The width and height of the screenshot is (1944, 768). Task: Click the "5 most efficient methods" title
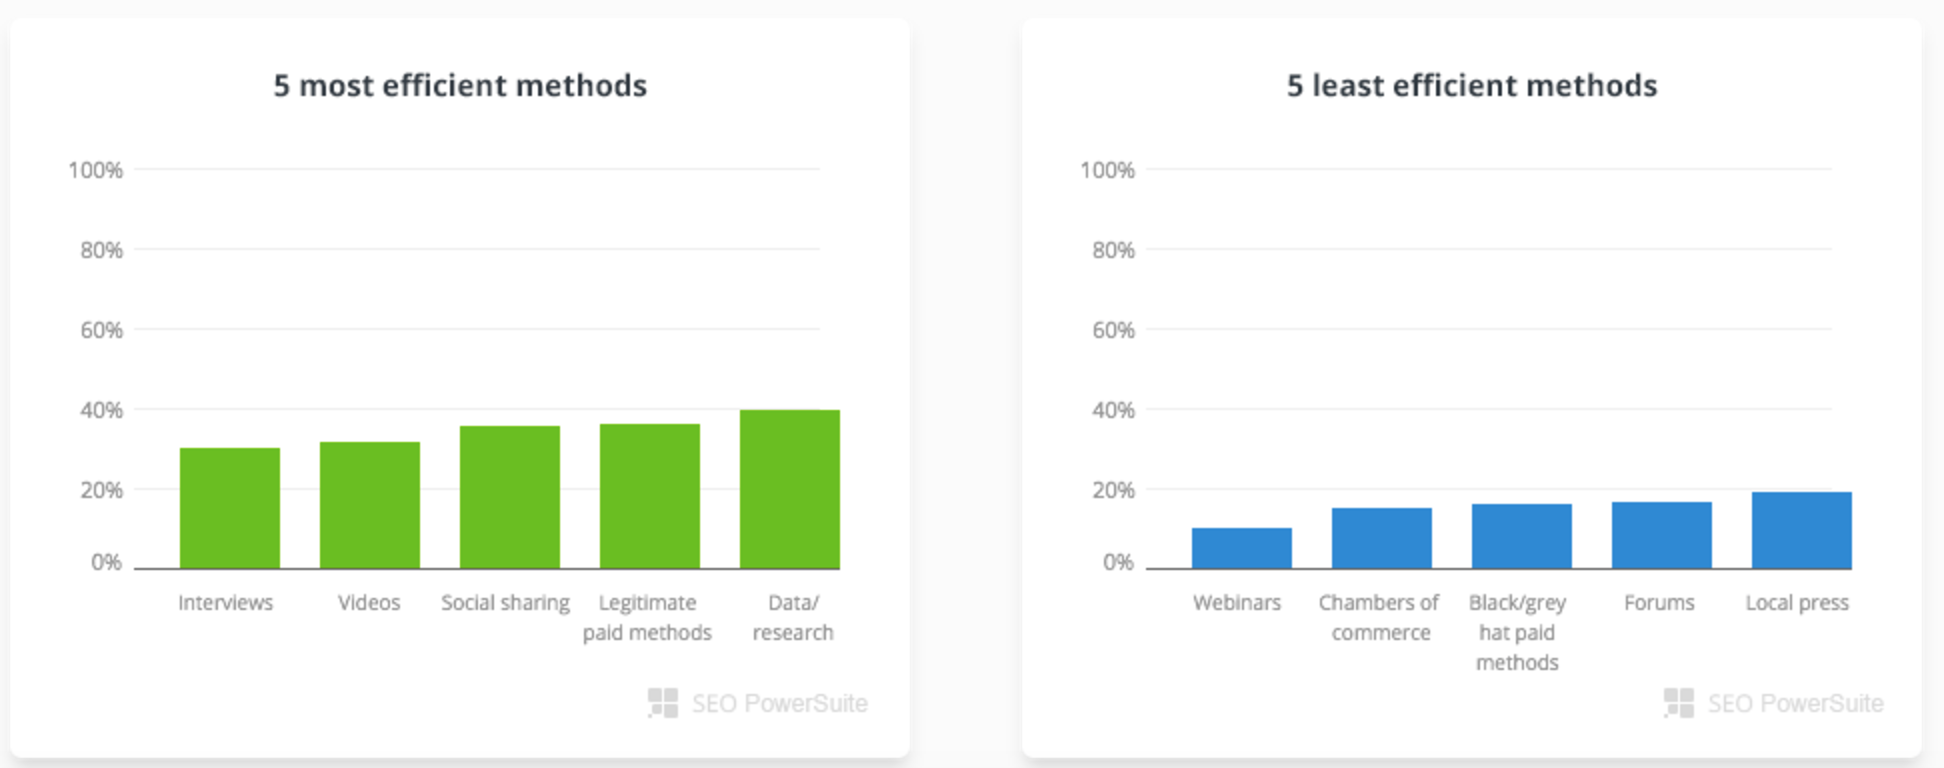click(460, 86)
